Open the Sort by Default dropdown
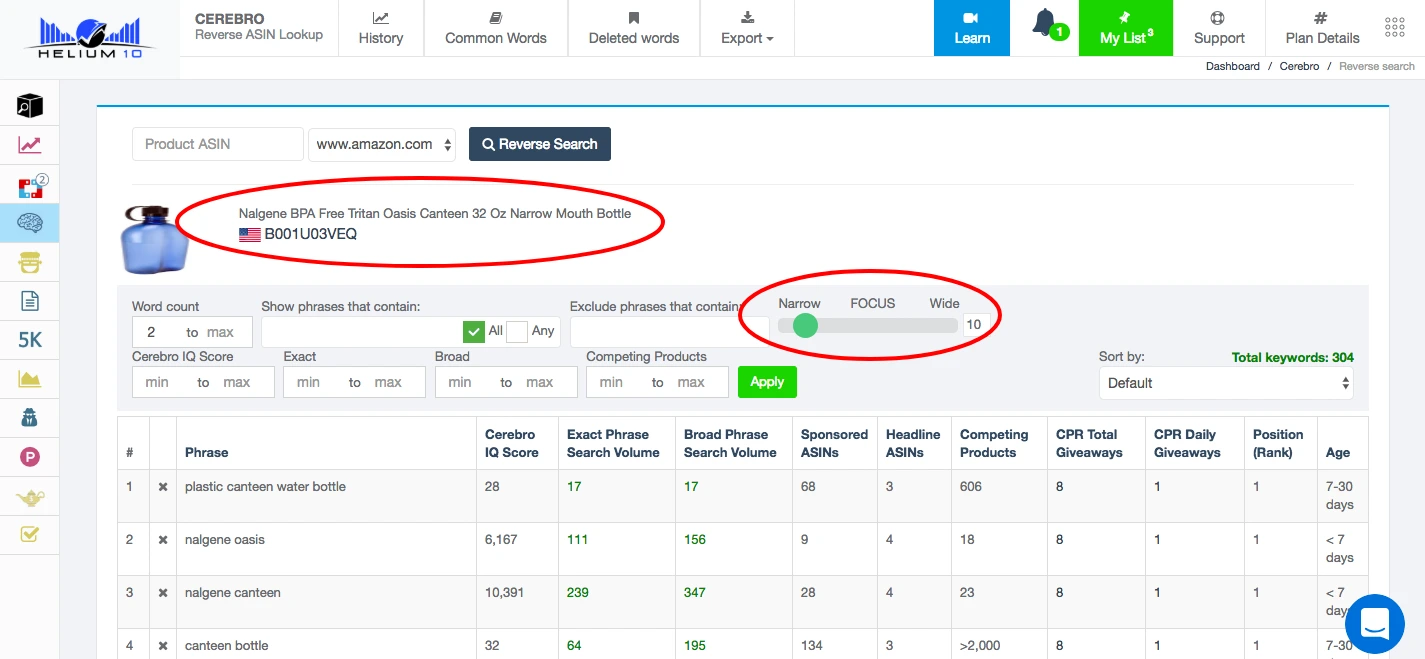This screenshot has height=659, width=1425. pyautogui.click(x=1226, y=383)
